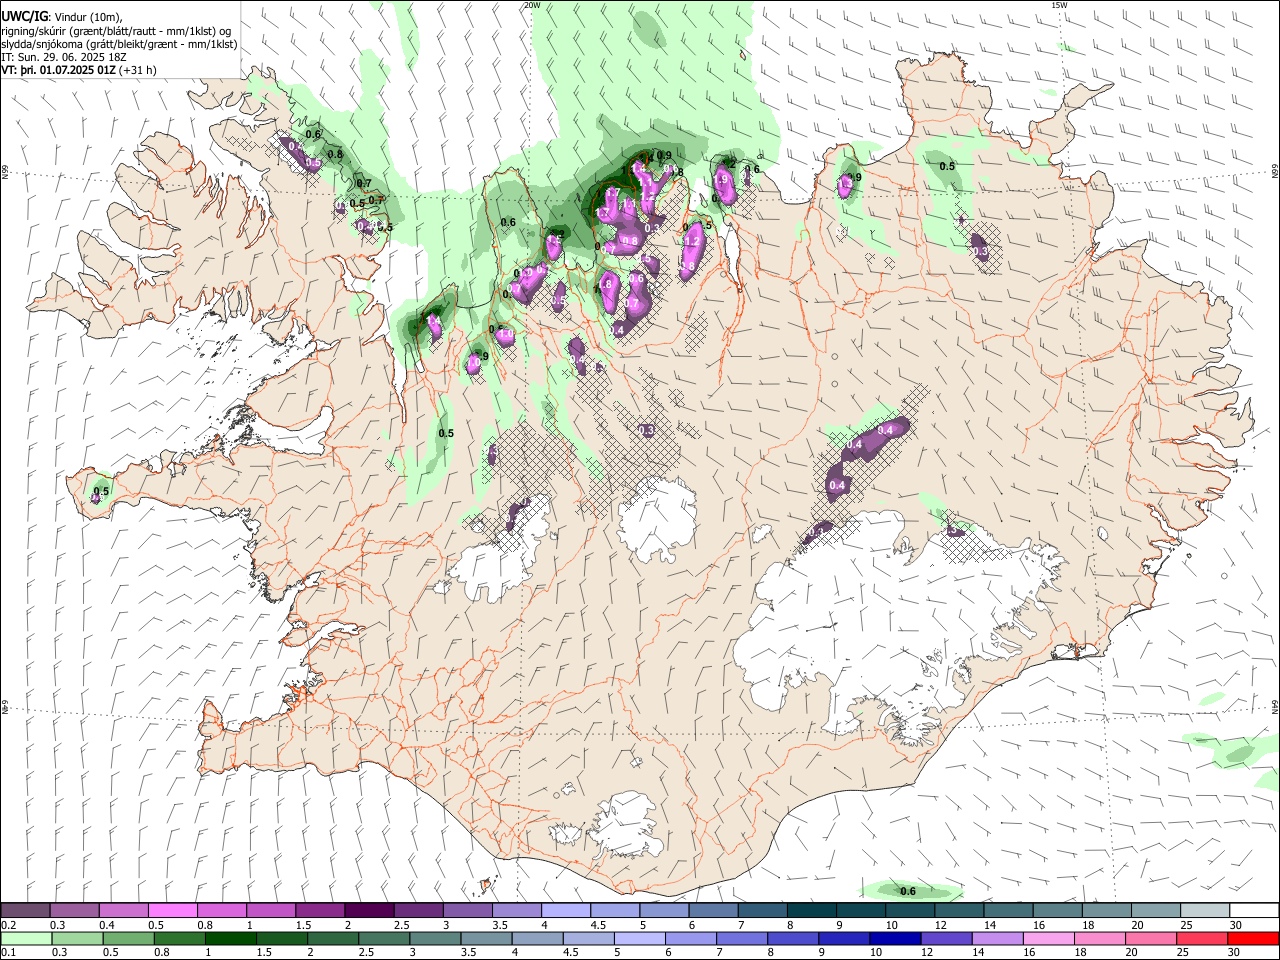Select pale gray top-row swatch between 25 and 30
Image resolution: width=1280 pixels, height=960 pixels.
(x=1204, y=911)
